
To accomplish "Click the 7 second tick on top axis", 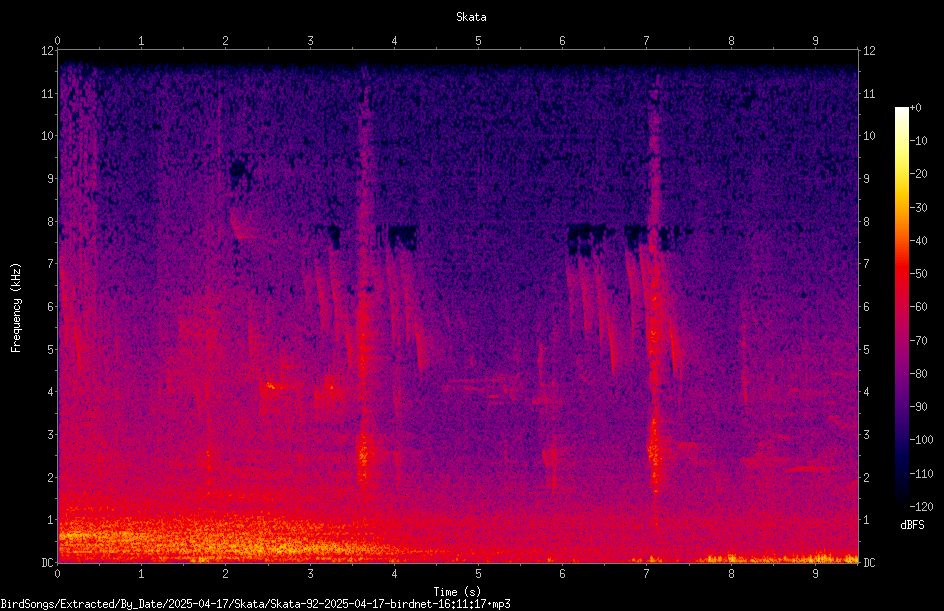I will (647, 41).
